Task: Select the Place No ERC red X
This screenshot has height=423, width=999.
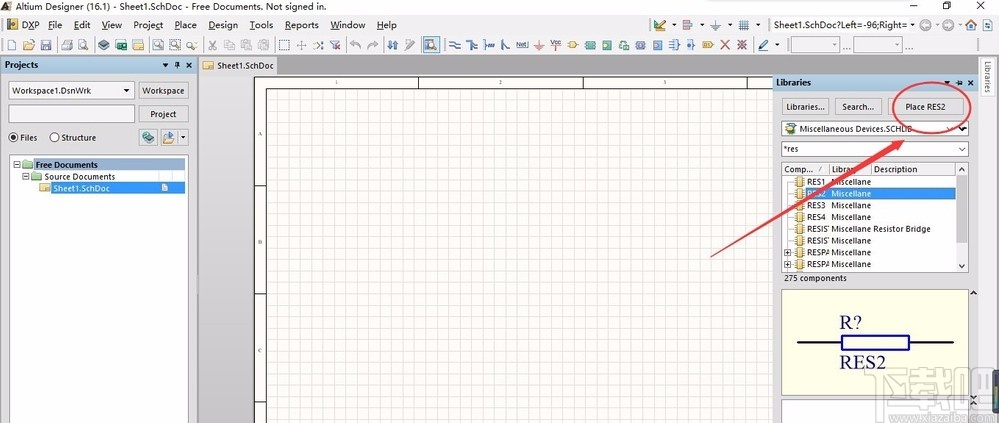Action: click(x=725, y=45)
